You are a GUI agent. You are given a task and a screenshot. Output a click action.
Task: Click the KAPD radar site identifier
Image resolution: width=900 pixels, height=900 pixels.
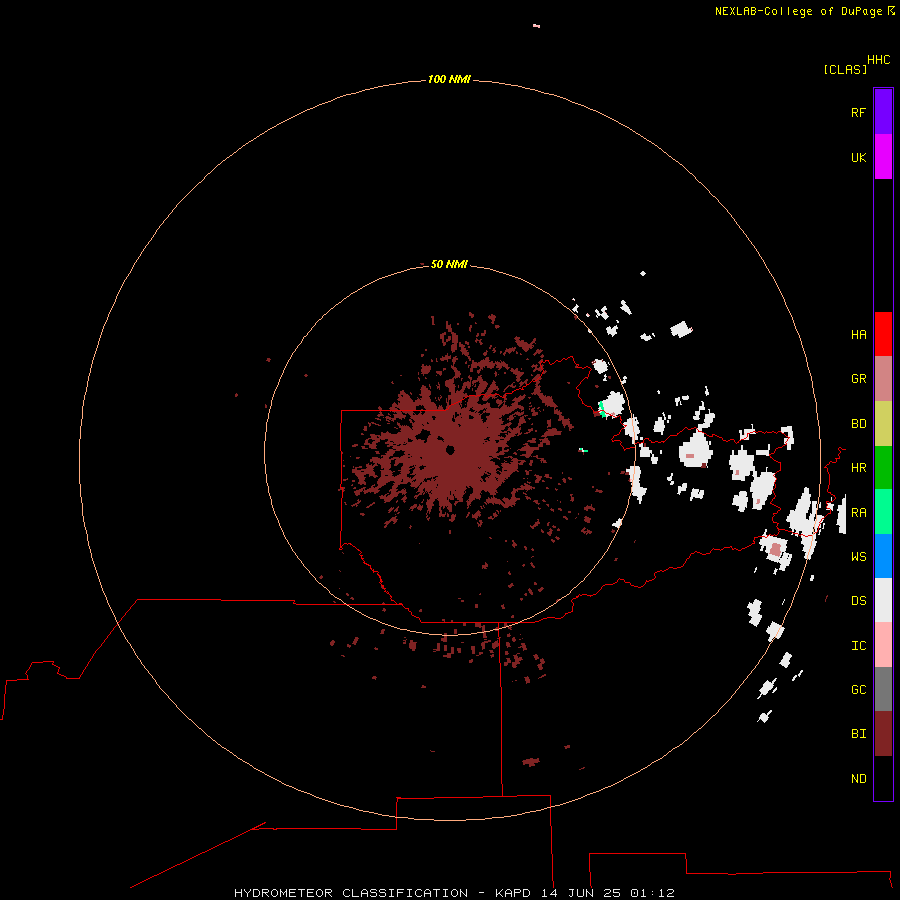pos(513,893)
